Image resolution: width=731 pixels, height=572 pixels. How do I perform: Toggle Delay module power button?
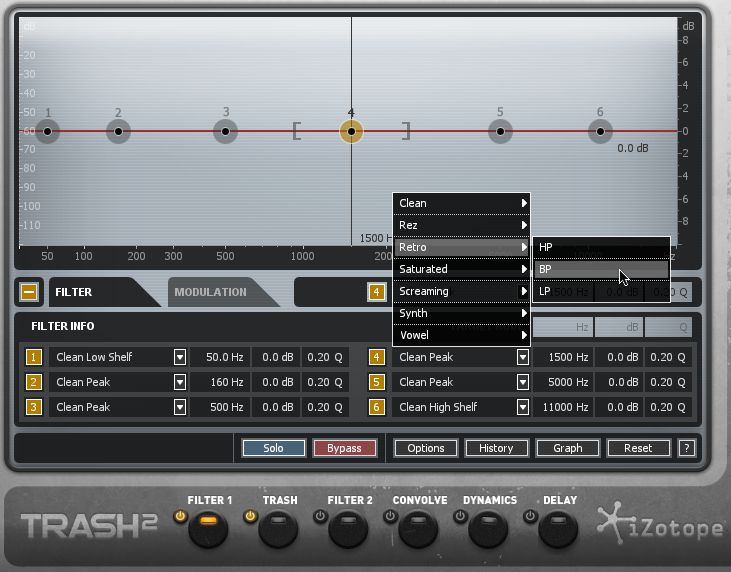click(530, 517)
